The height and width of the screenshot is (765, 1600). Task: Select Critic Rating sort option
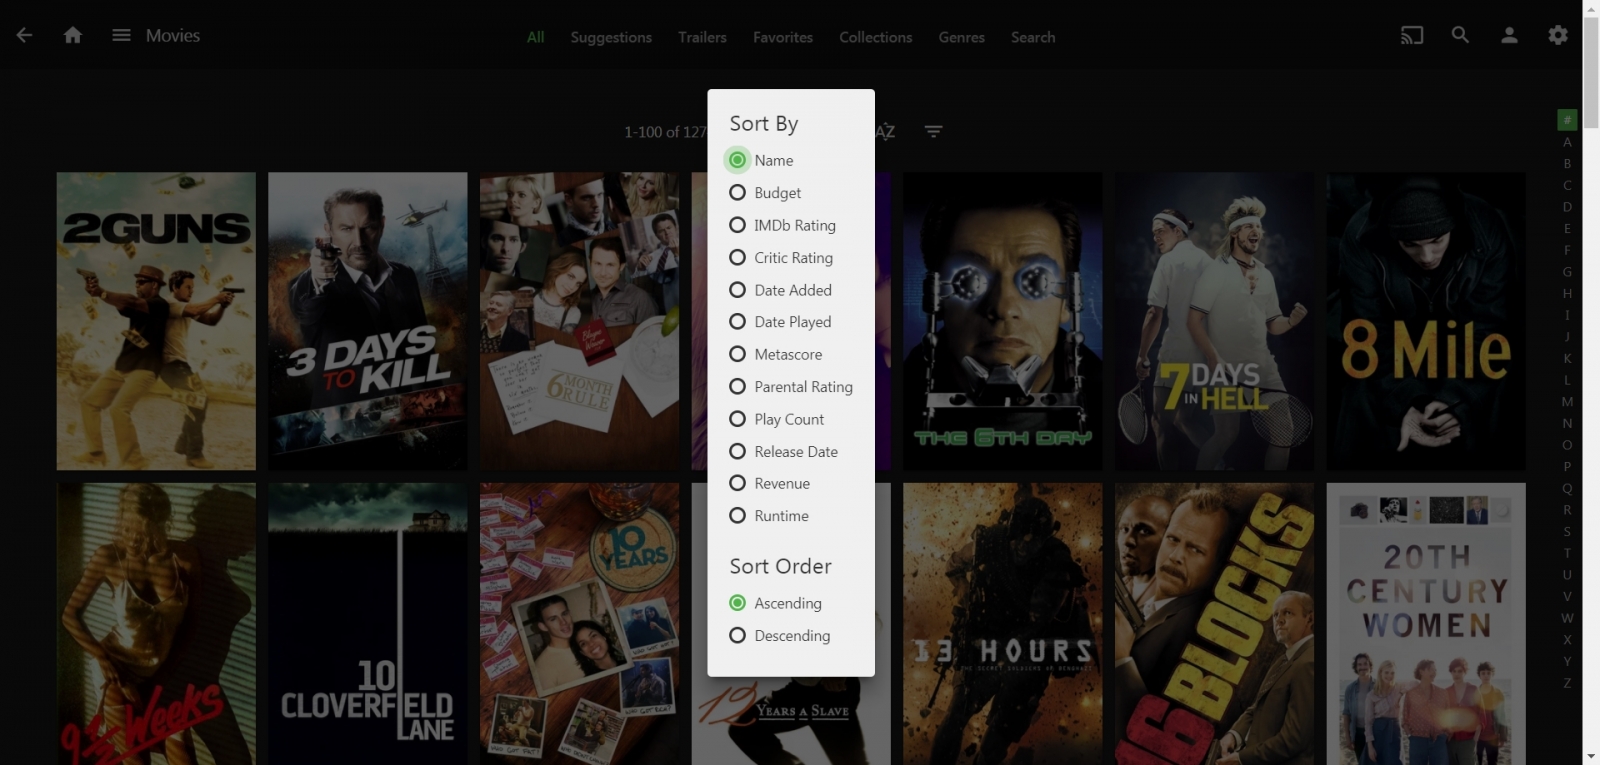(x=781, y=258)
